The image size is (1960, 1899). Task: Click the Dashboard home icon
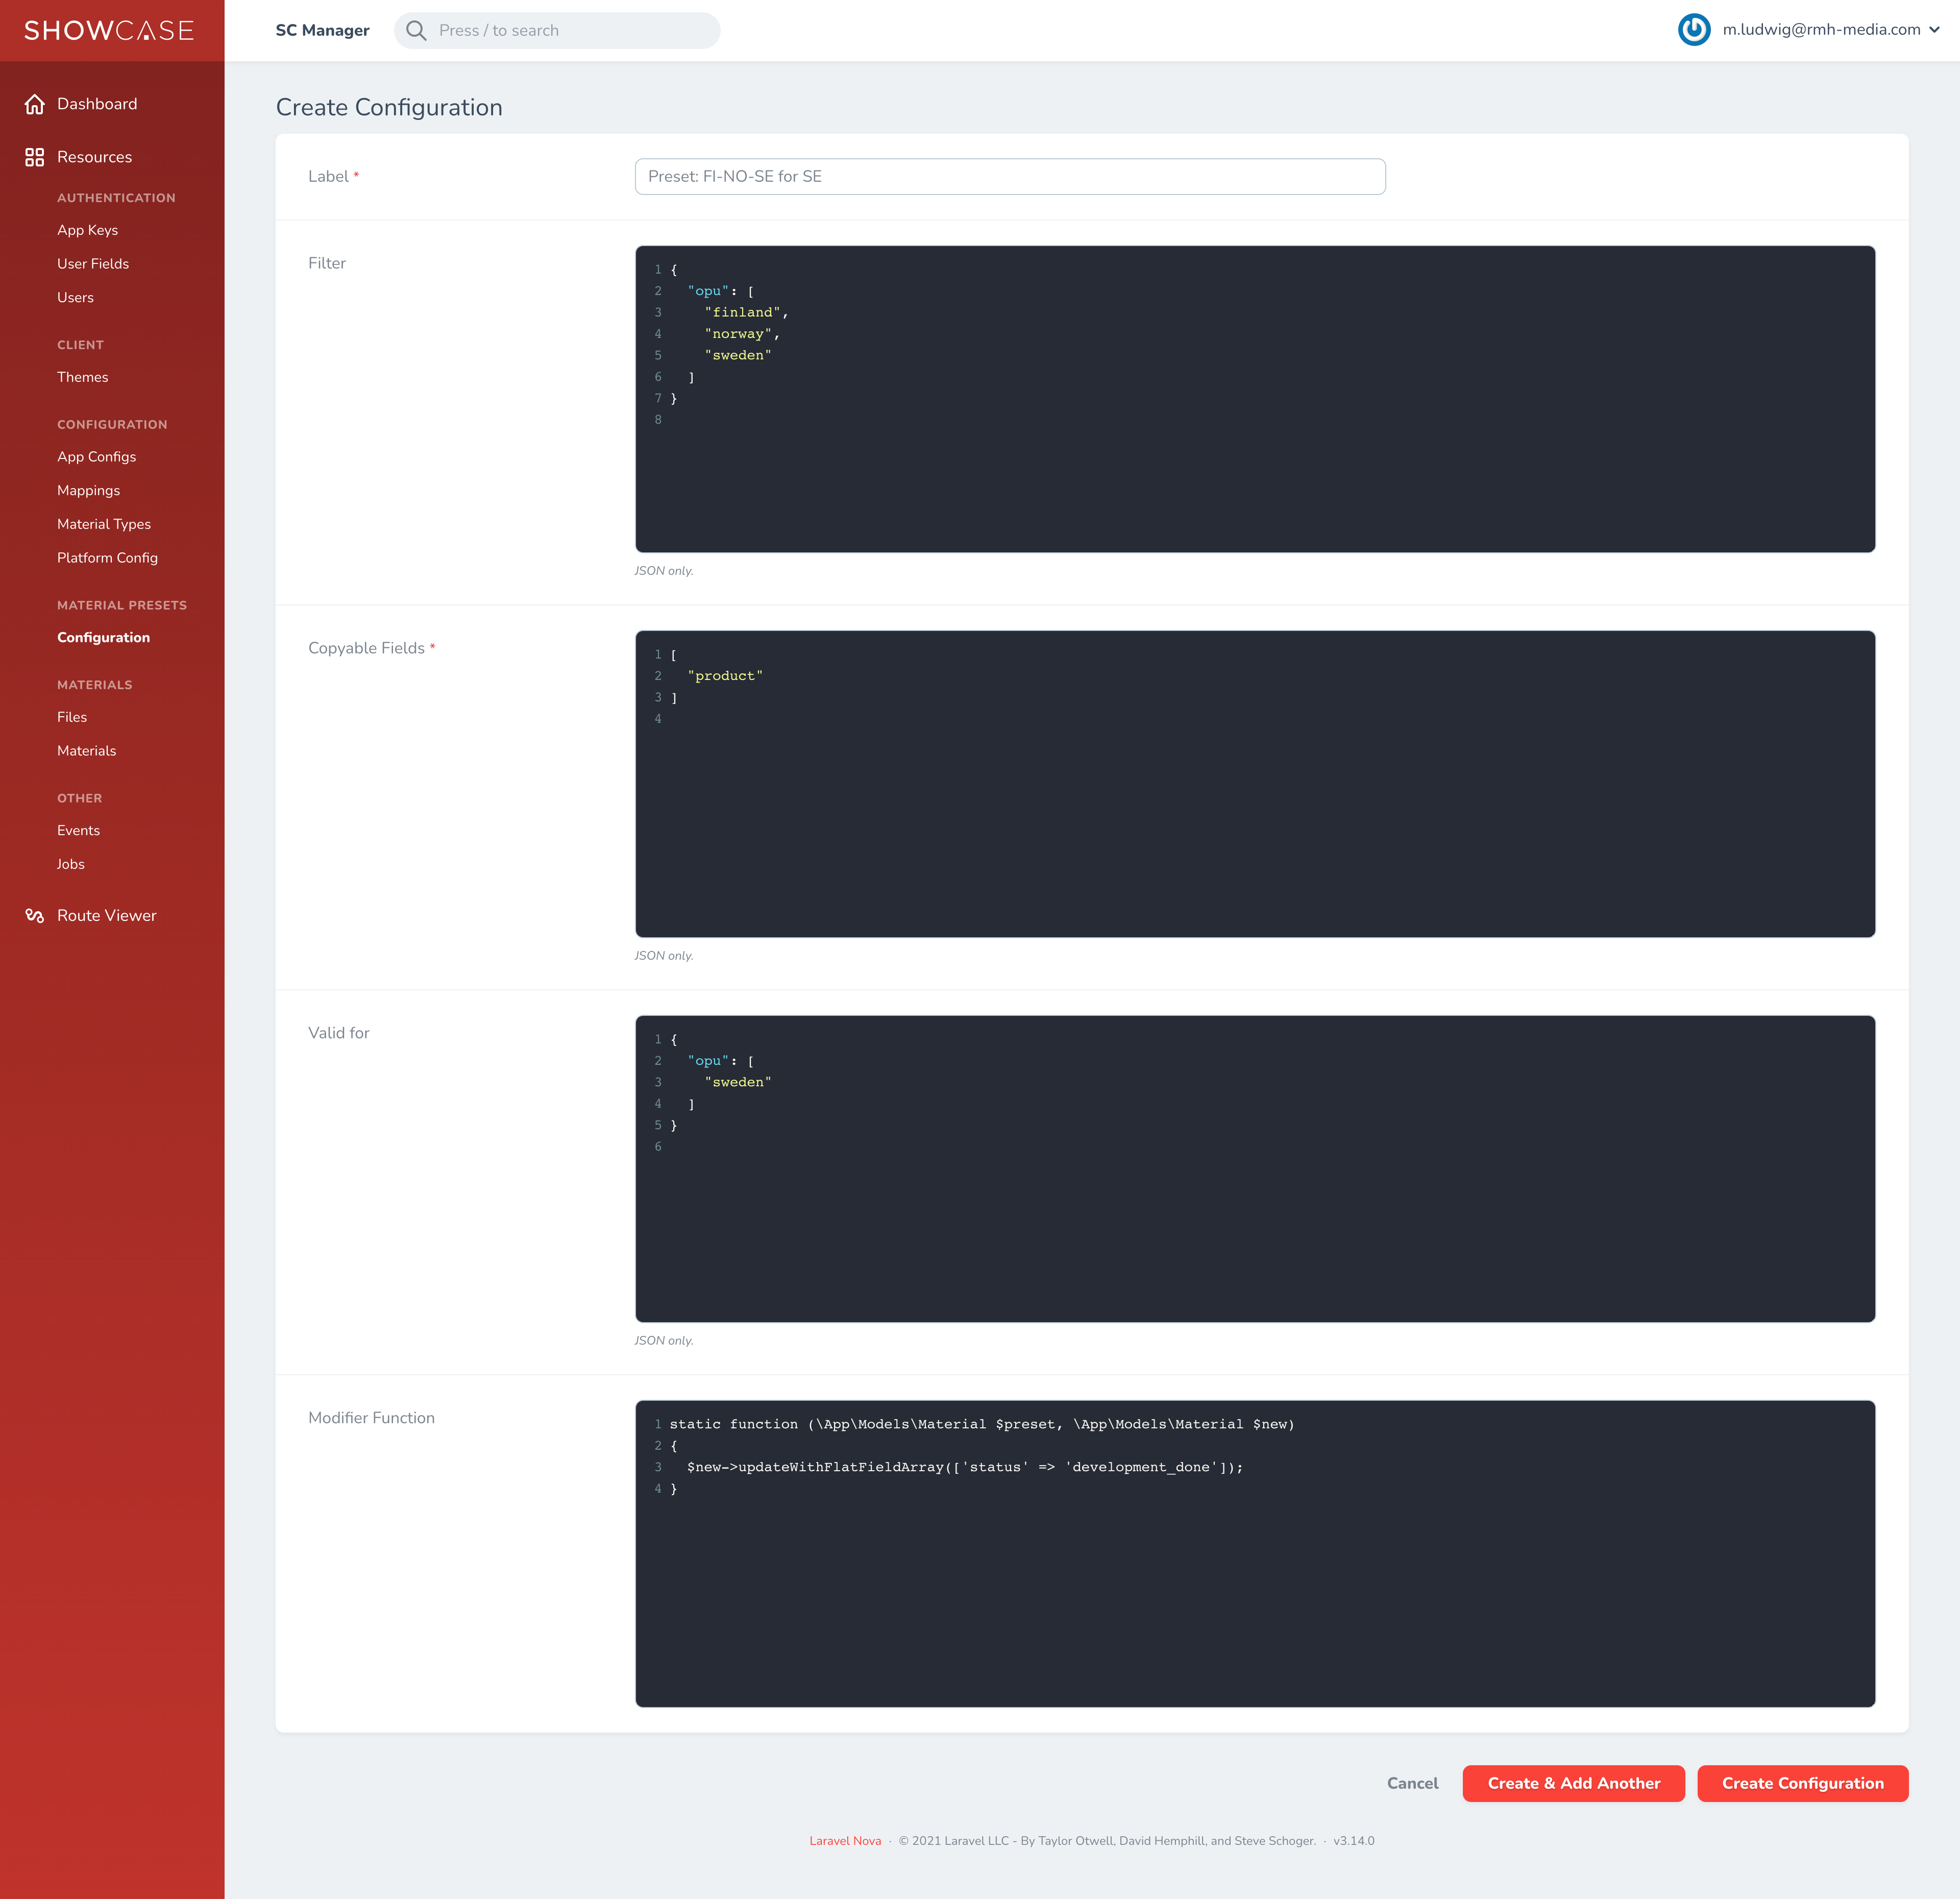coord(35,104)
